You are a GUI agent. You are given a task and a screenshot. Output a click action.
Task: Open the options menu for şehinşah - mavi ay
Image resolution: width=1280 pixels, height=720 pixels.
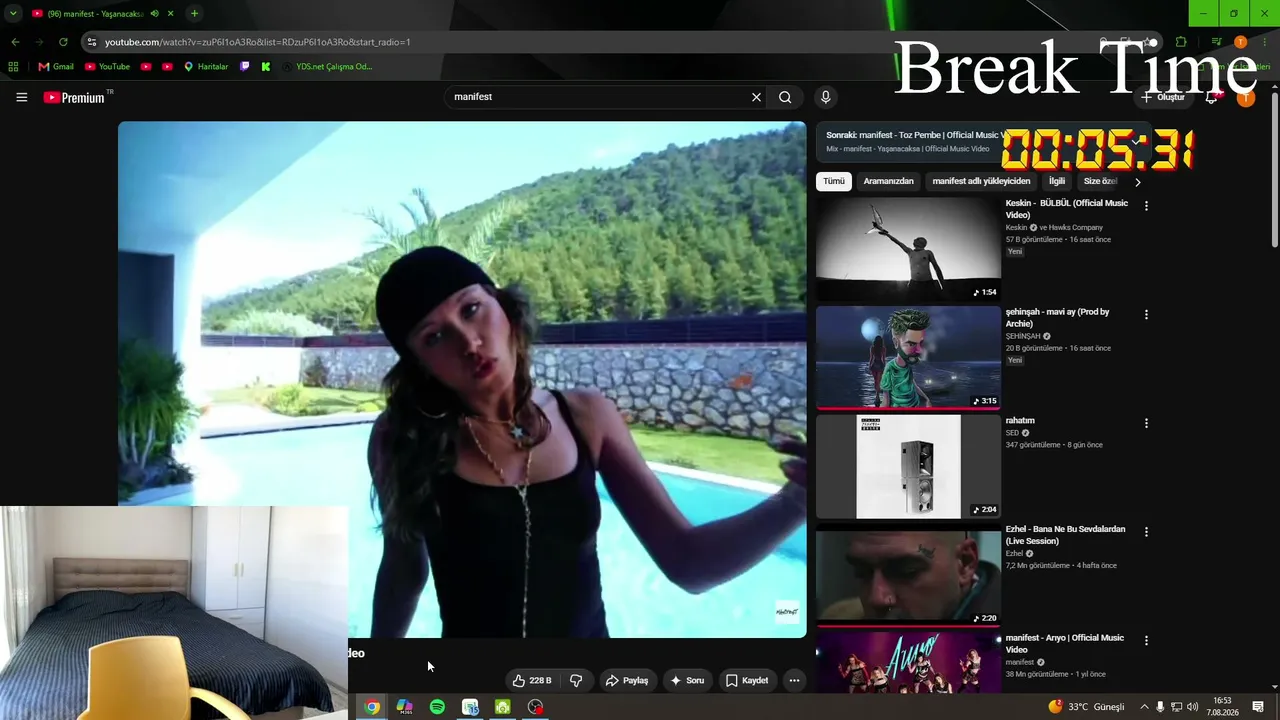[1146, 315]
